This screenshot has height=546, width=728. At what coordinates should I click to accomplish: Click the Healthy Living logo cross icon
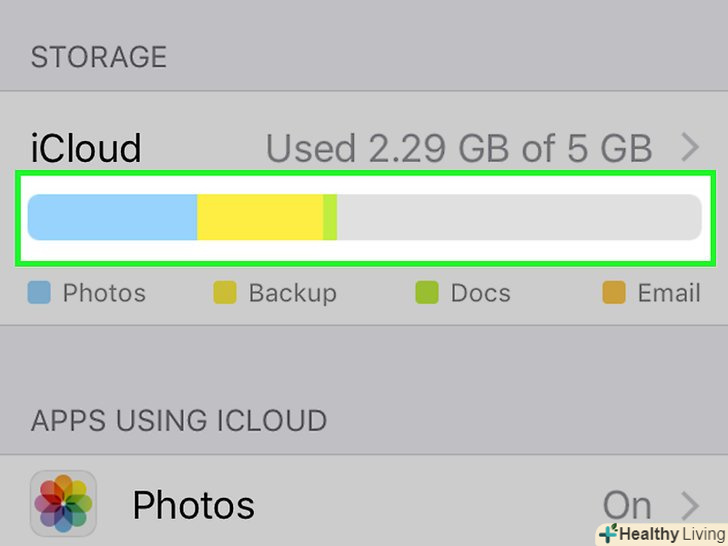608,534
